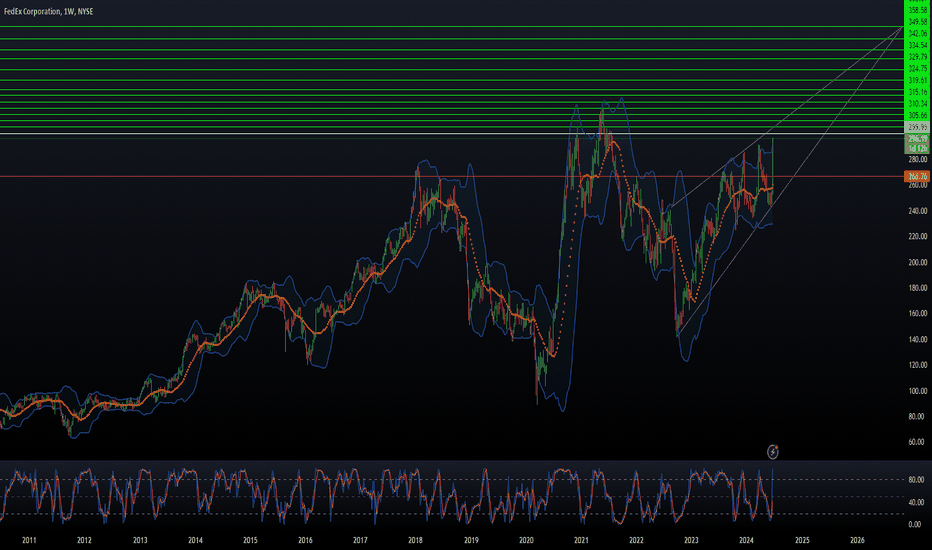Click the 60.00 price axis tick
This screenshot has height=550, width=932.
(x=917, y=442)
